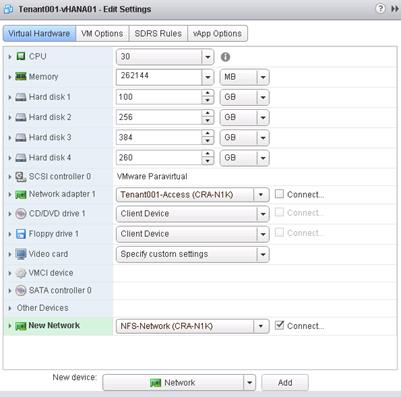
Task: Open the Memory size dropdown
Action: pos(208,77)
